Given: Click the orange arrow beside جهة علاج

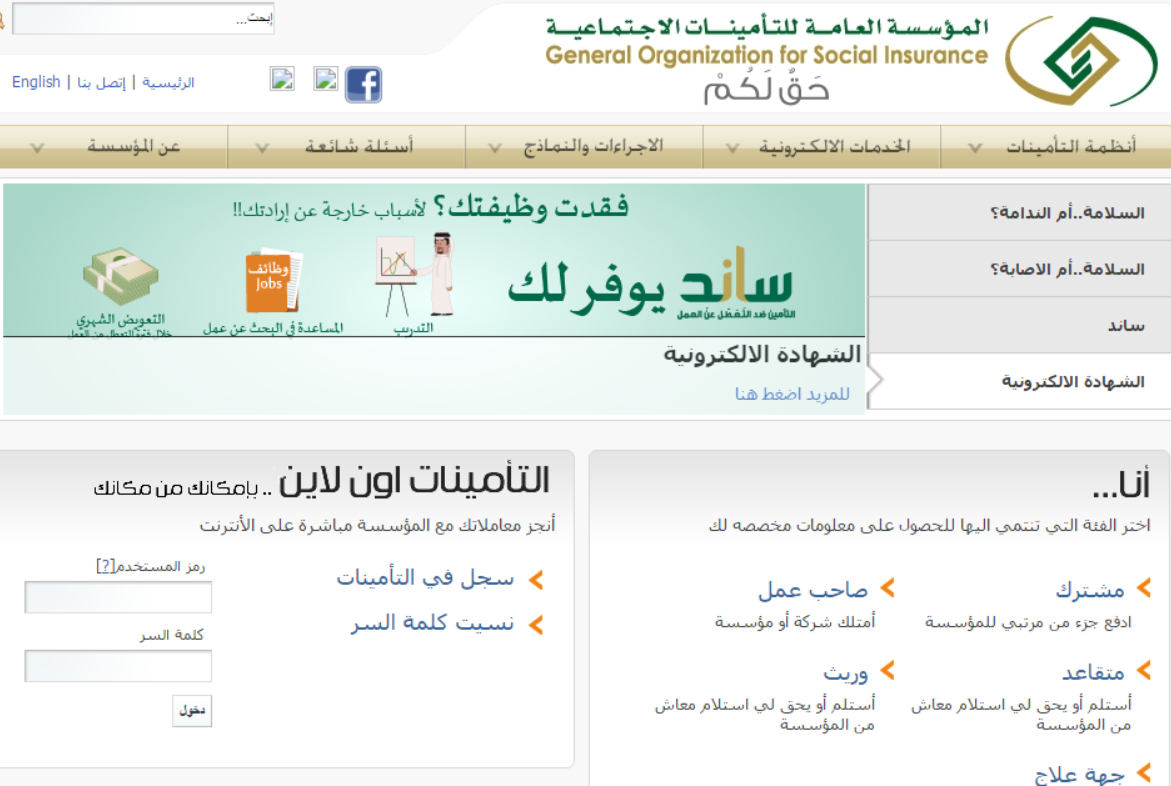Looking at the screenshot, I should pos(1143,773).
